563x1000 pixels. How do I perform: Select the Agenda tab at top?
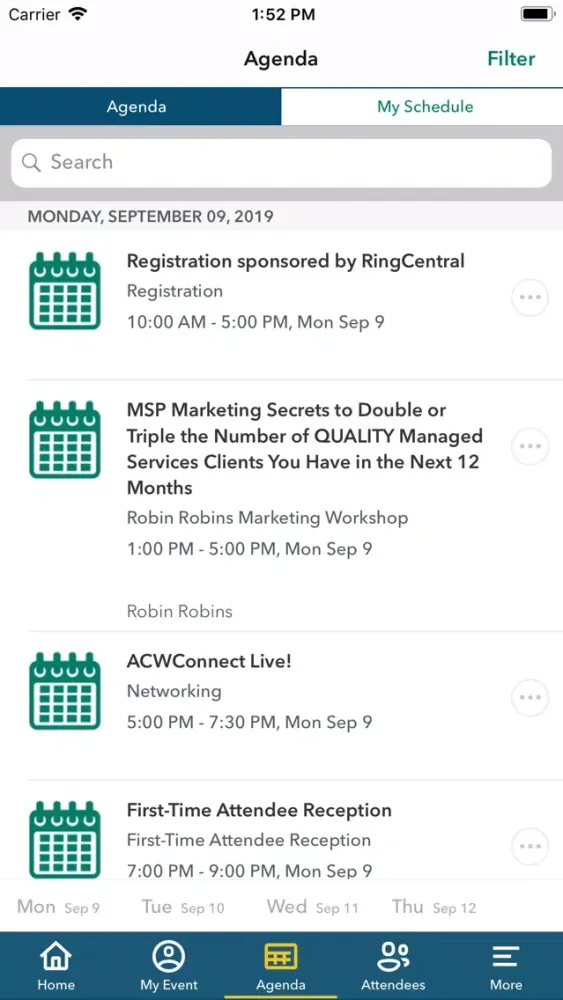click(x=140, y=107)
